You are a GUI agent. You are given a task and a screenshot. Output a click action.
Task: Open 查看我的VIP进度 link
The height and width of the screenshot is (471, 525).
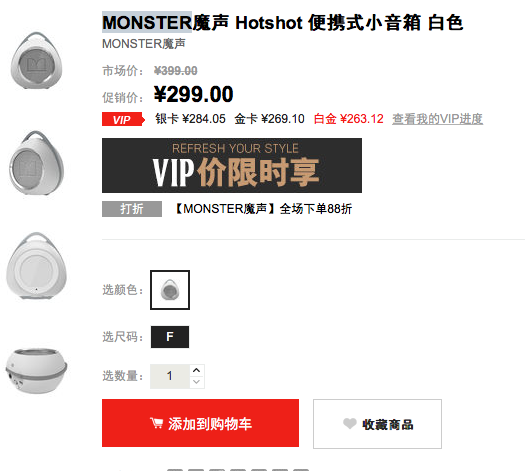437,119
